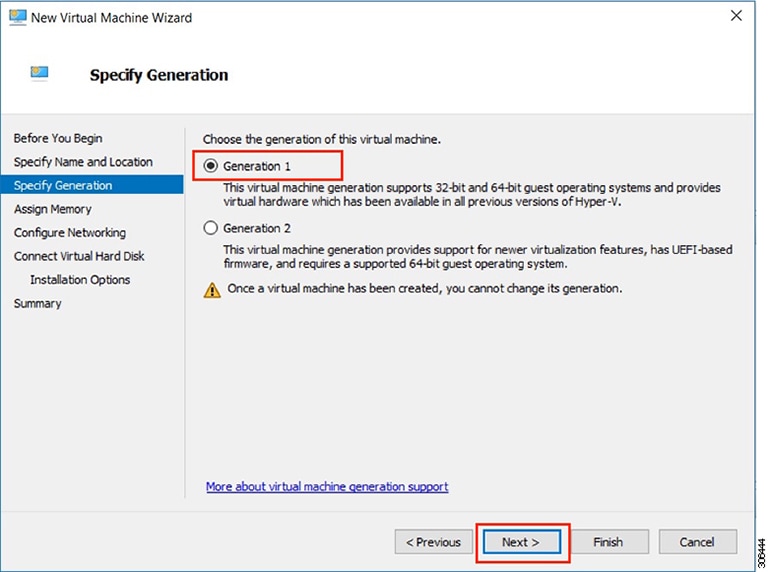Viewport: 768px width, 572px height.
Task: Open the Configure Networking step
Action: point(70,233)
